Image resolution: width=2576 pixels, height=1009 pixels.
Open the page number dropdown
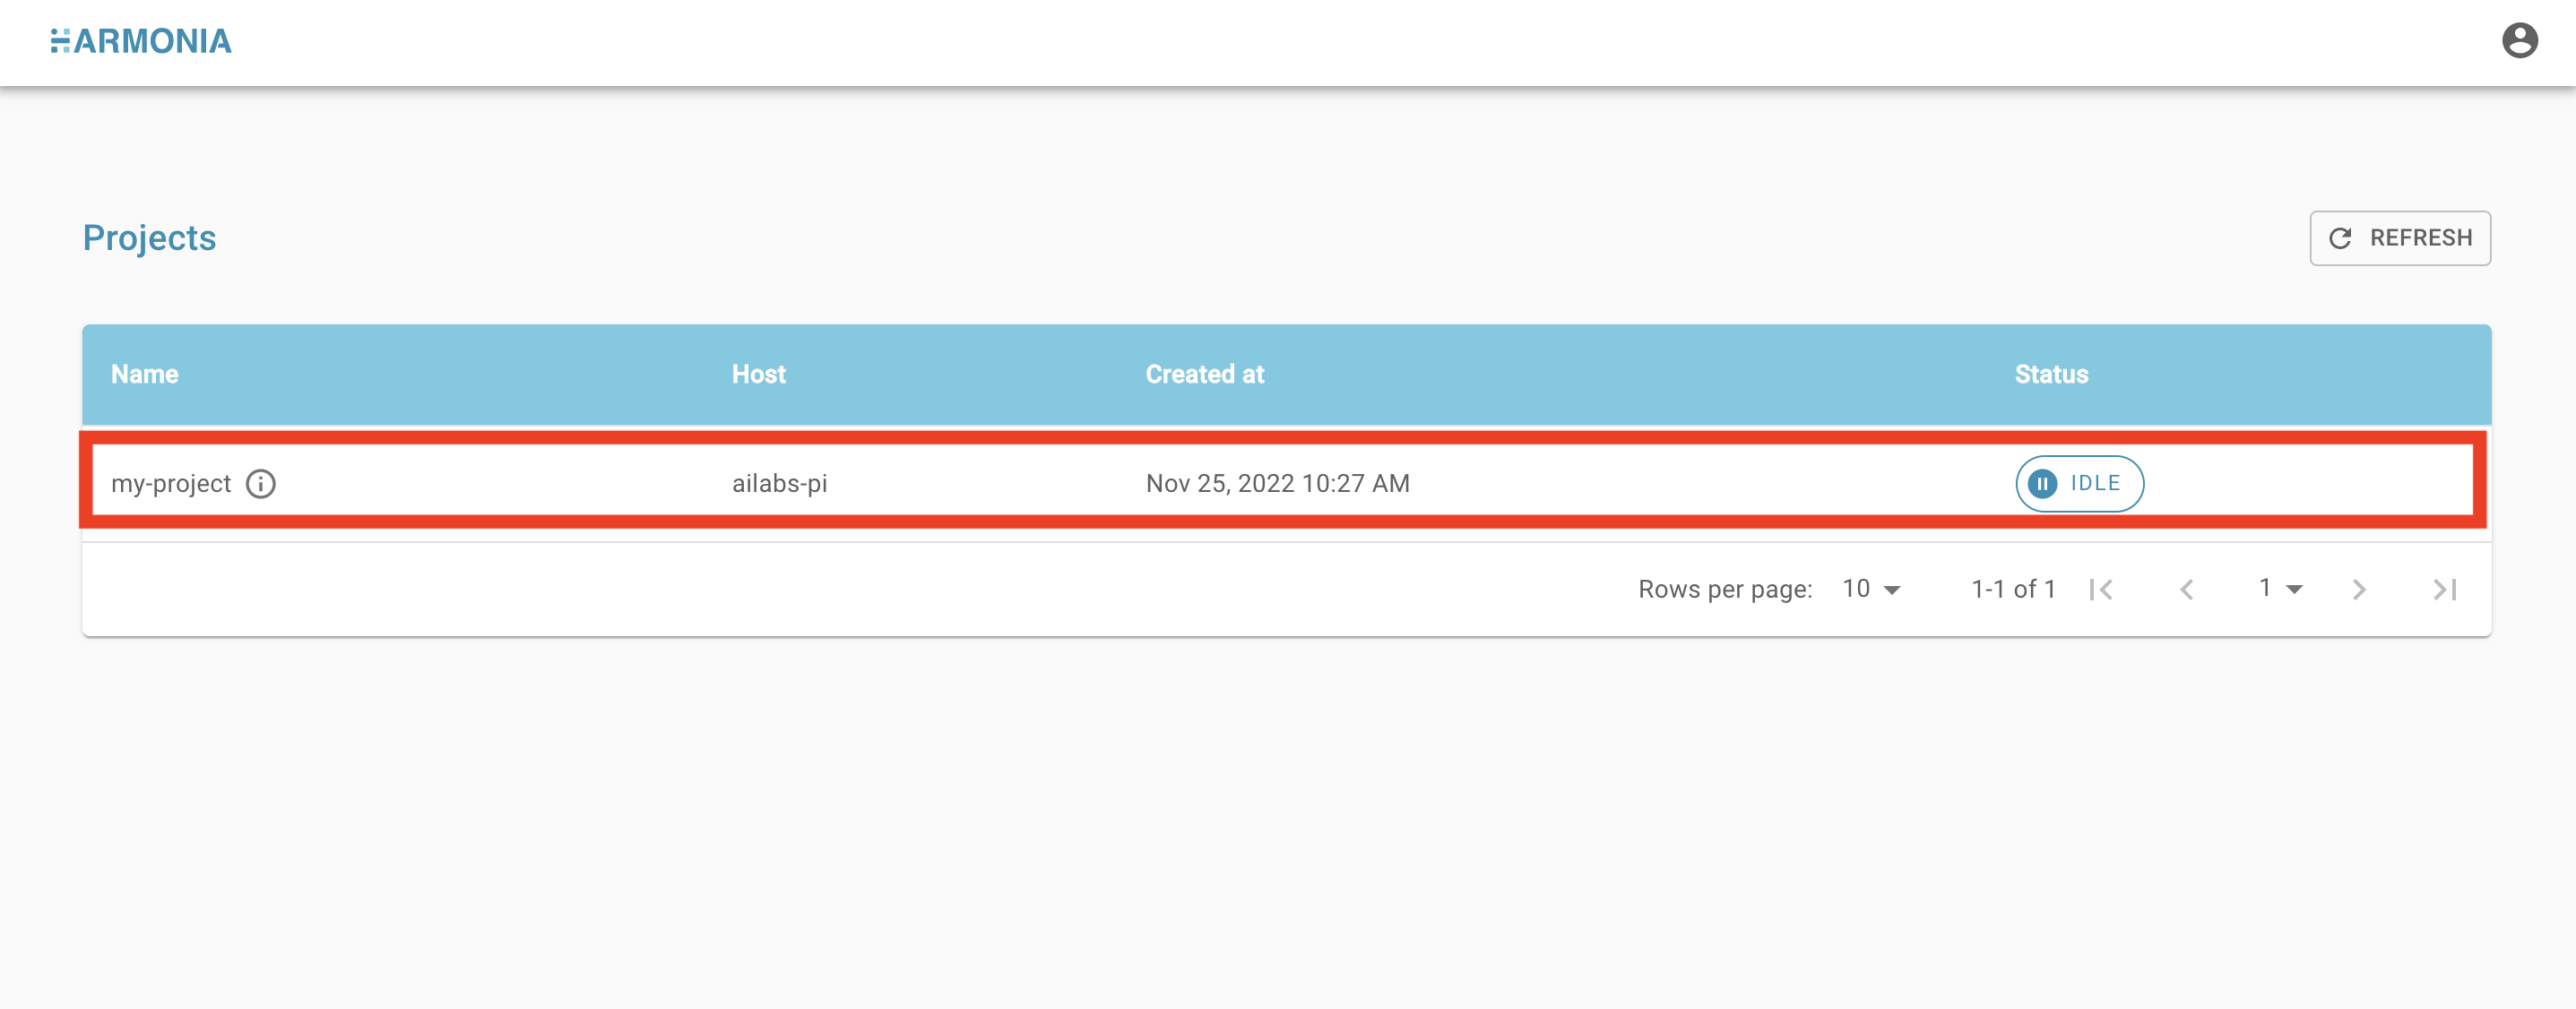point(2281,589)
